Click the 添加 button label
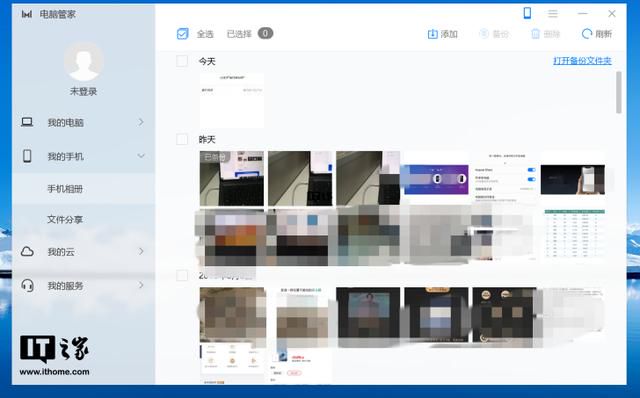Screen dimensions: 640x398 pyautogui.click(x=449, y=34)
